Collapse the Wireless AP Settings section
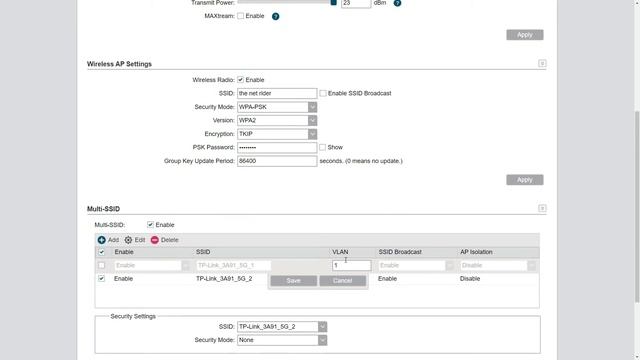Screen dimensions: 640x360 [x=542, y=63]
